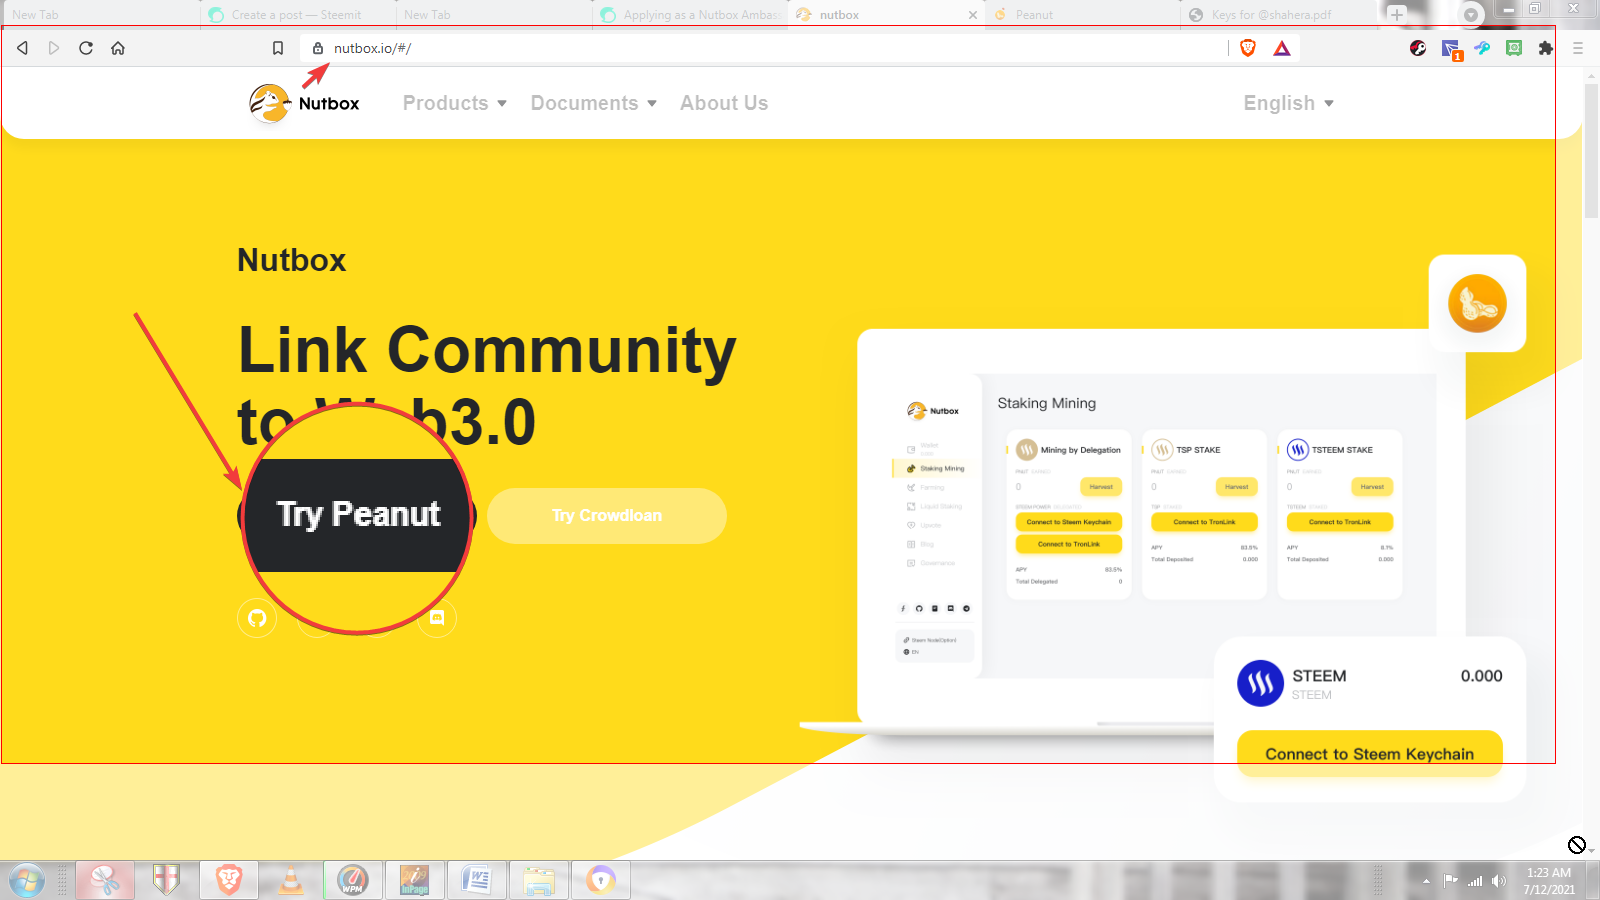
Task: Open Microsoft Word from the taskbar
Action: (x=477, y=881)
